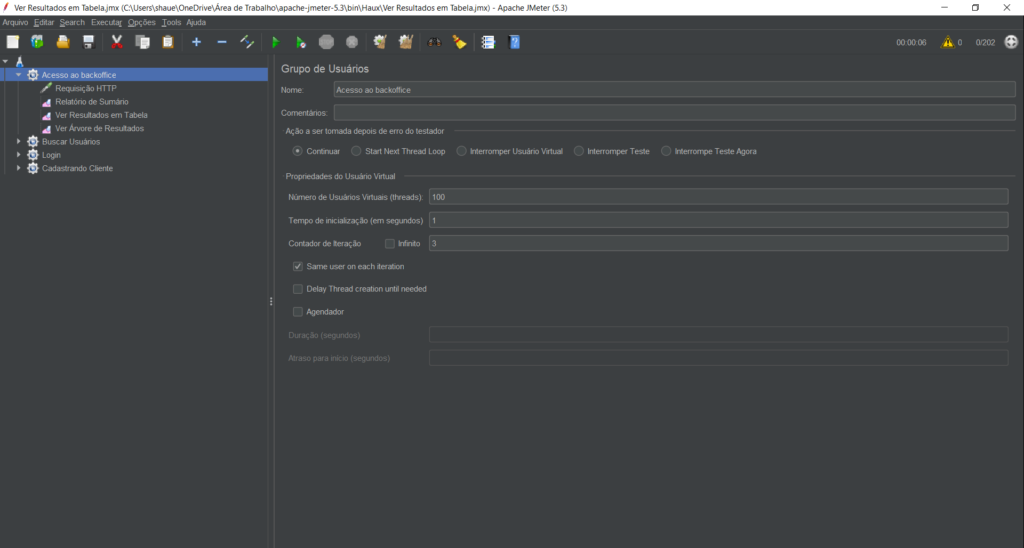This screenshot has height=548, width=1024.
Task: Collapse the Acesso ao backoffice node
Action: pos(18,75)
